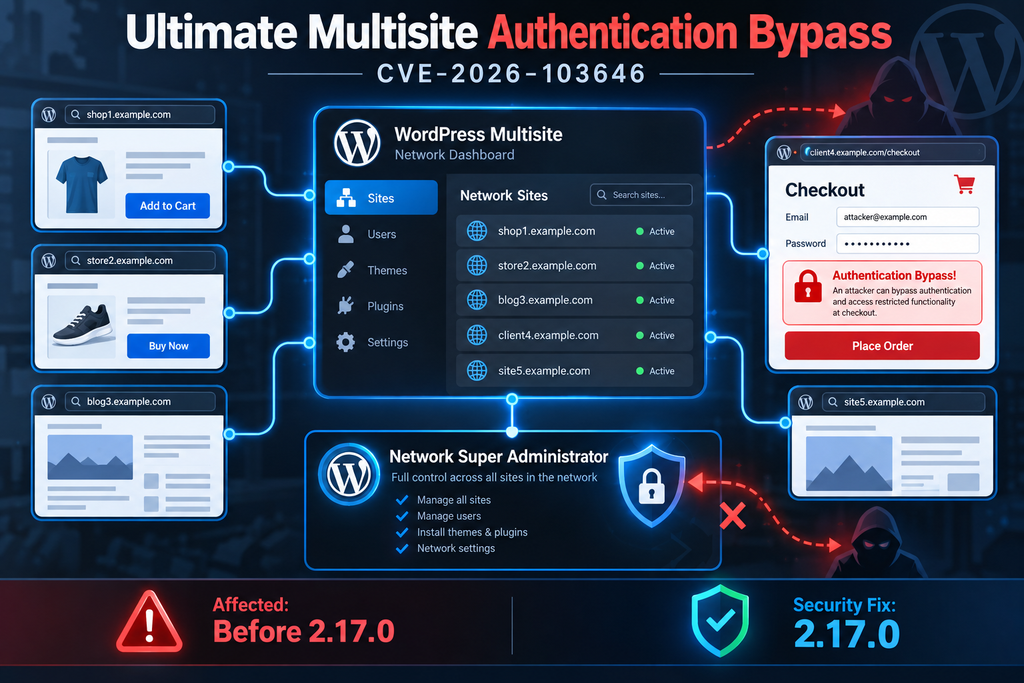Viewport: 1024px width, 683px height.
Task: Click the Add to Cart button
Action: [x=168, y=206]
